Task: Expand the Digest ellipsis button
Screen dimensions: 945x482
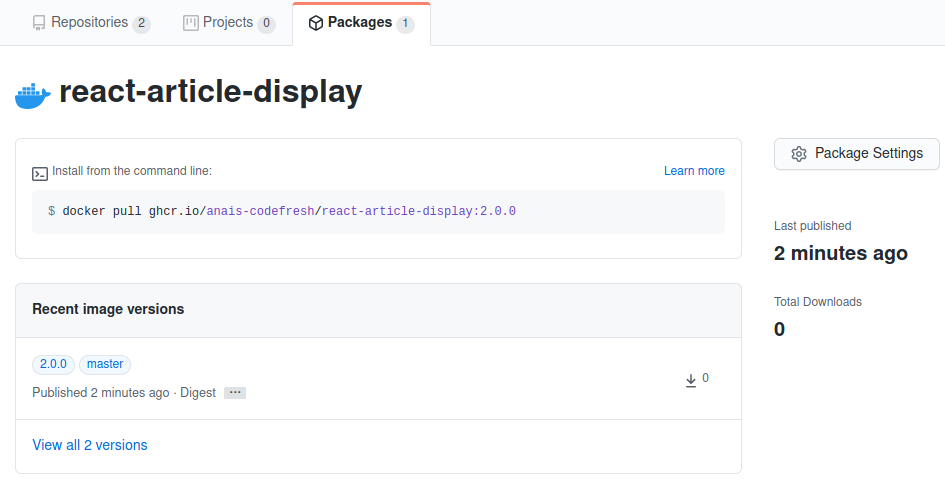Action: point(235,393)
